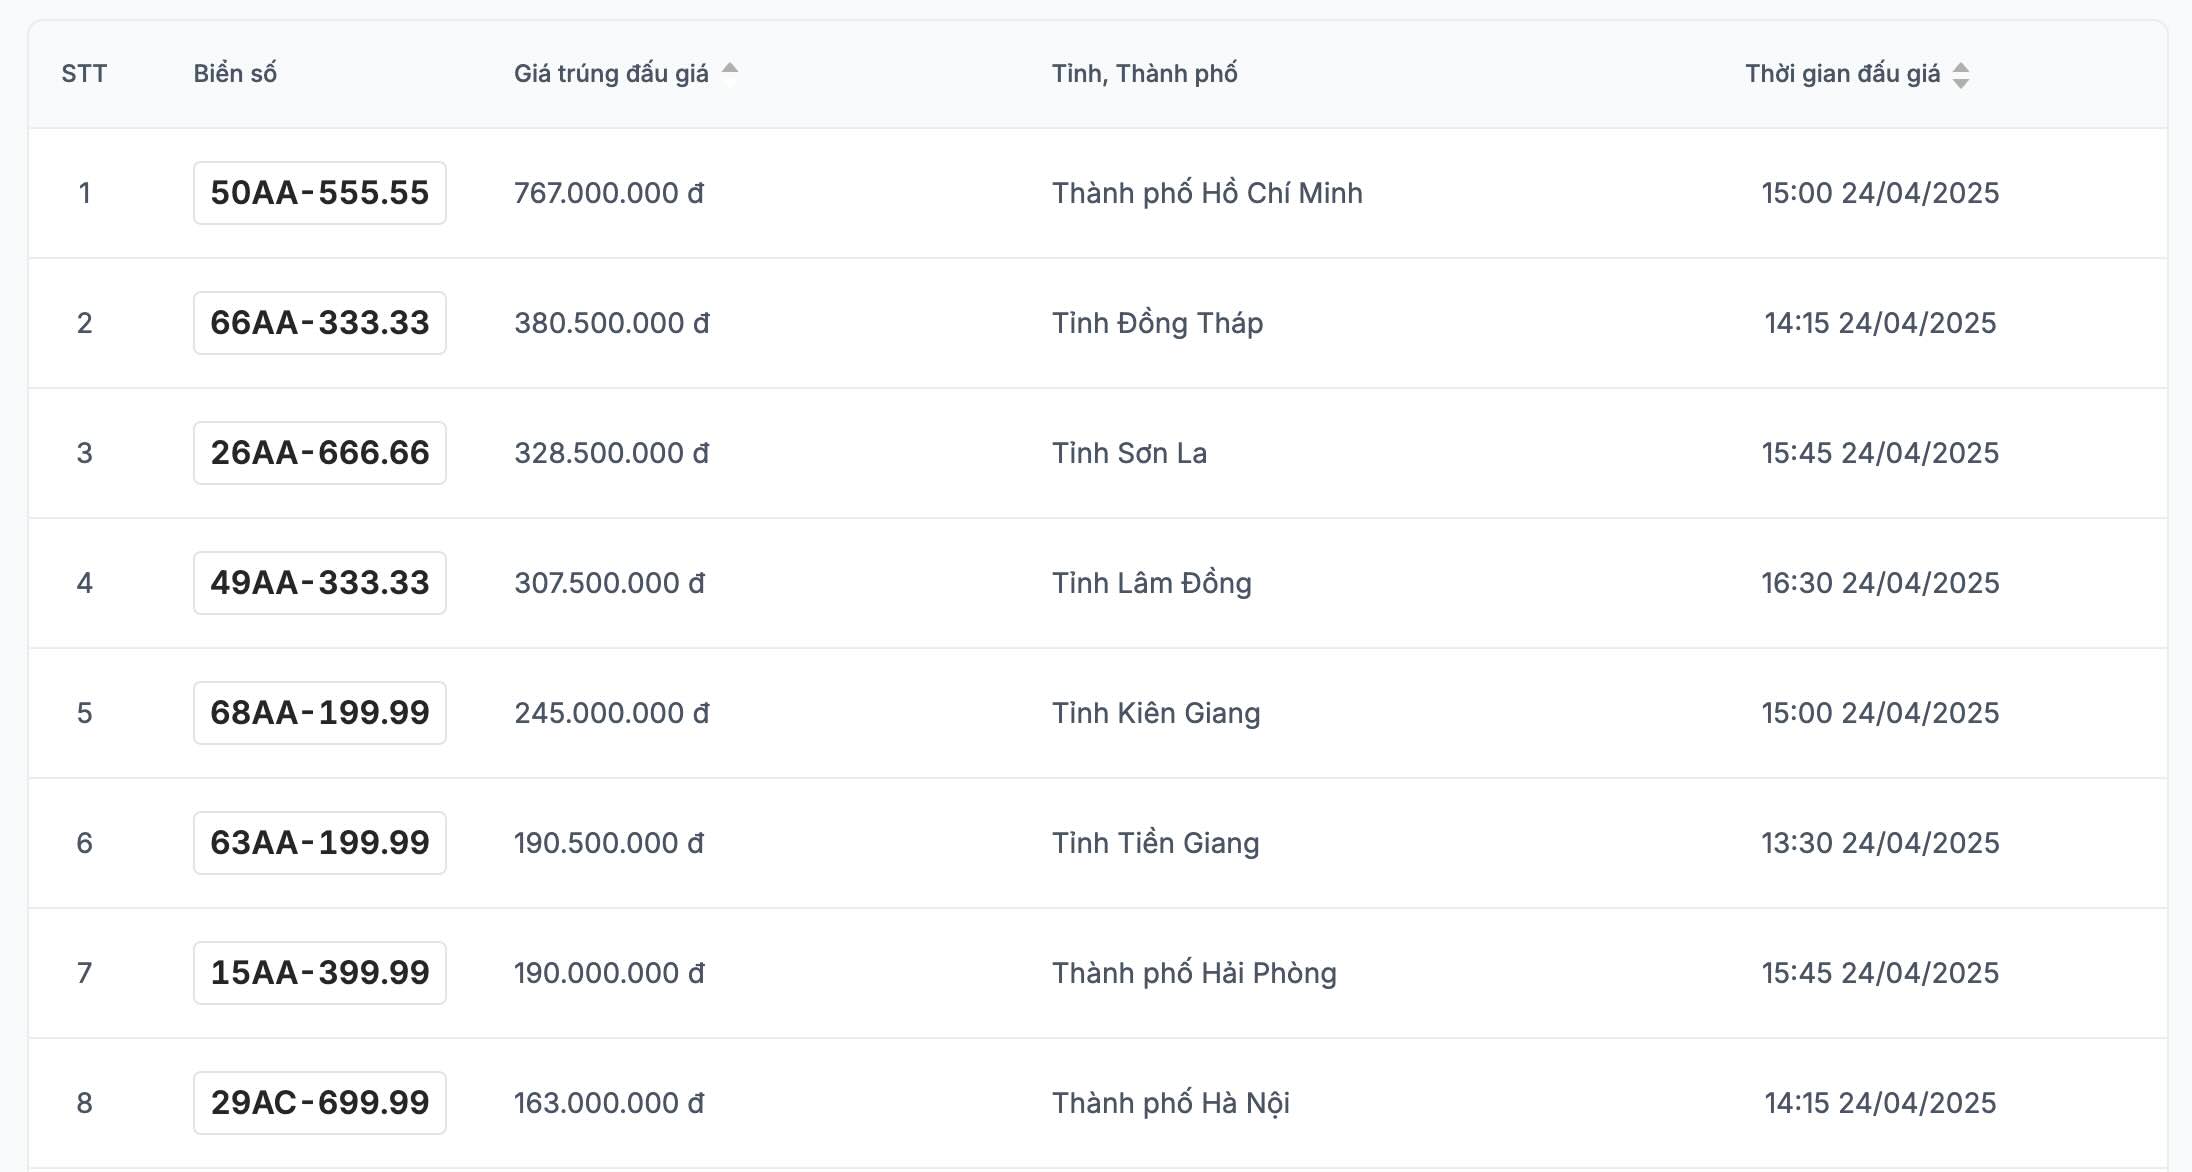Image resolution: width=2192 pixels, height=1172 pixels.
Task: Click the 767.000.000 đ winning price
Action: pyautogui.click(x=609, y=193)
